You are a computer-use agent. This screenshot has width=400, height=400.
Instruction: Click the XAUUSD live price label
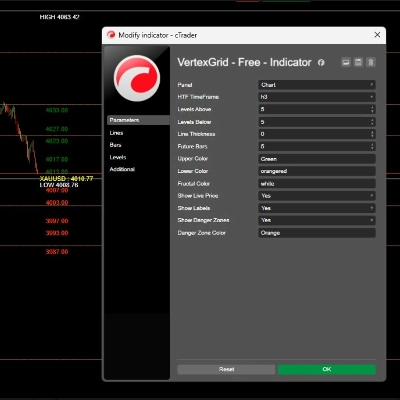(66, 179)
